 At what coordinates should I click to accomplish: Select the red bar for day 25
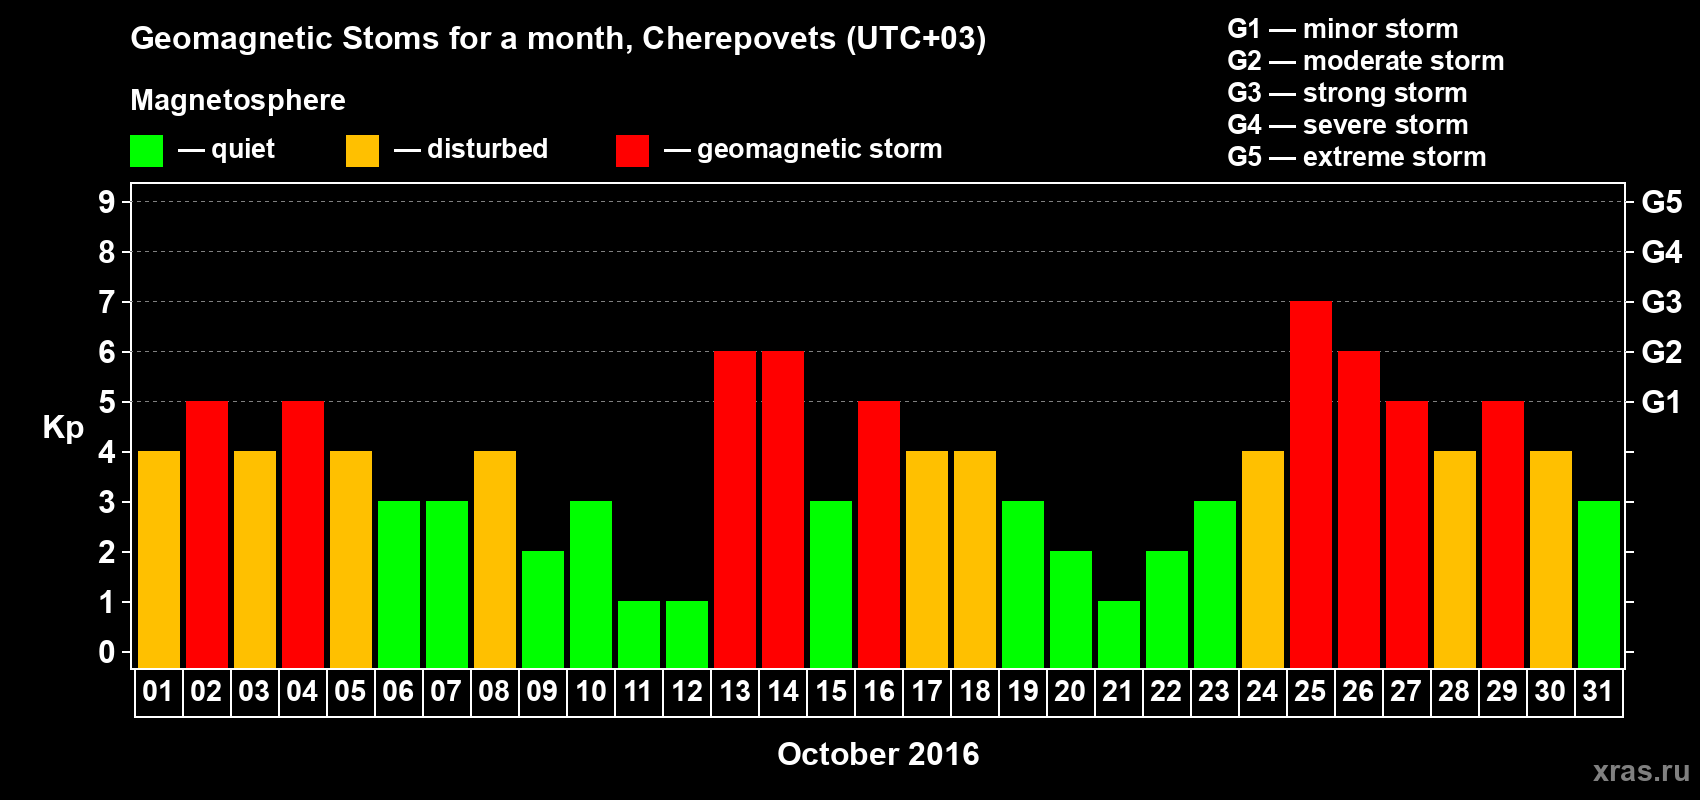[1311, 484]
